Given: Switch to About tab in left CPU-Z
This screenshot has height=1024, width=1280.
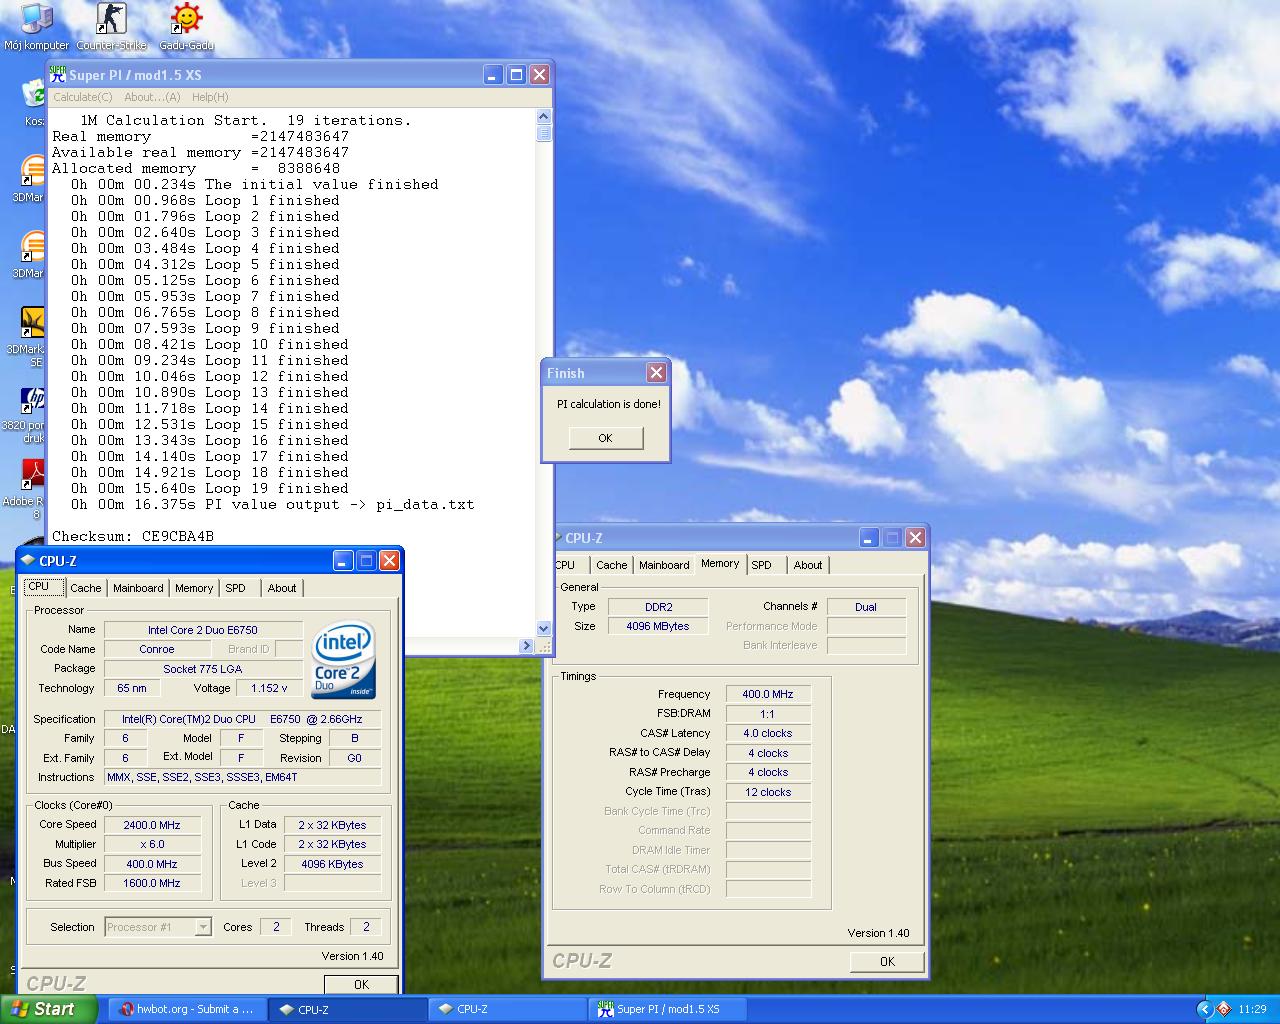Looking at the screenshot, I should [x=282, y=588].
